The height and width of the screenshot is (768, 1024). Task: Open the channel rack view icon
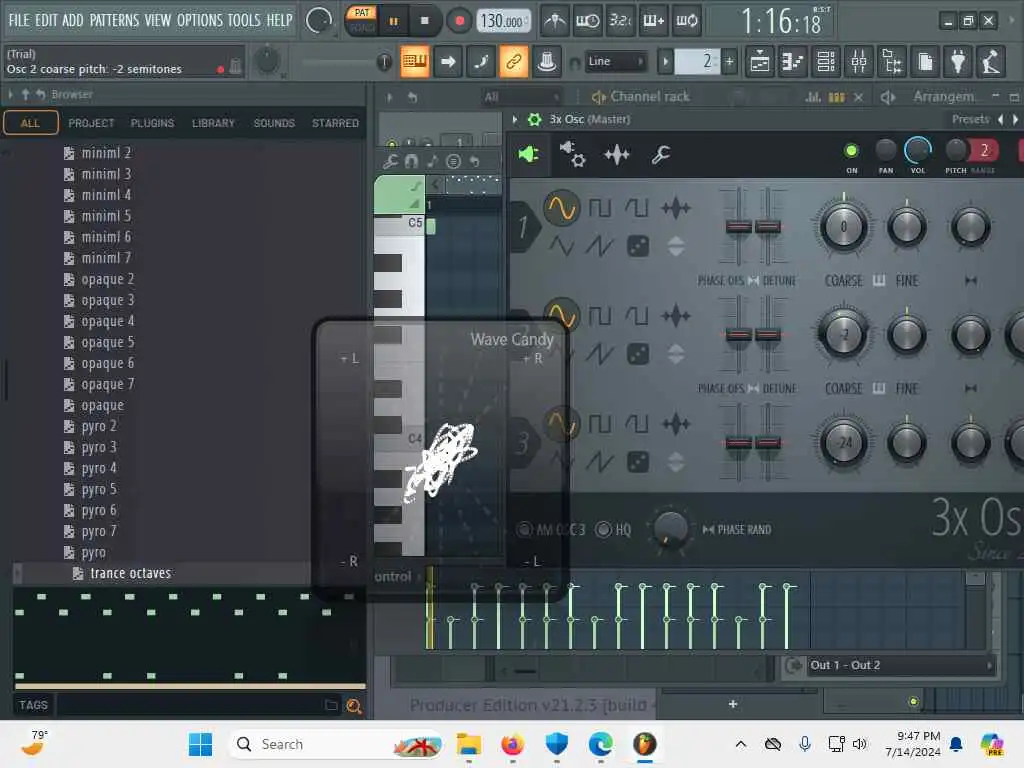pos(826,62)
